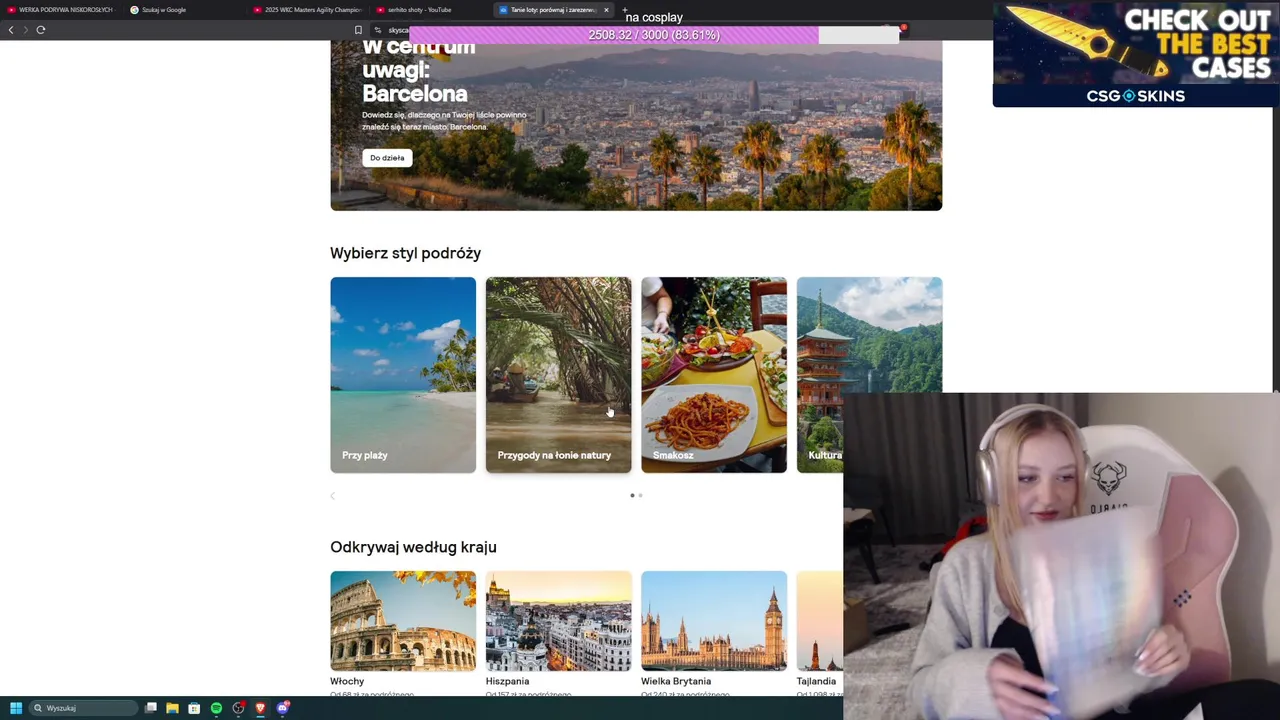Open the Windows Start menu
This screenshot has width=1280, height=720.
(16, 708)
